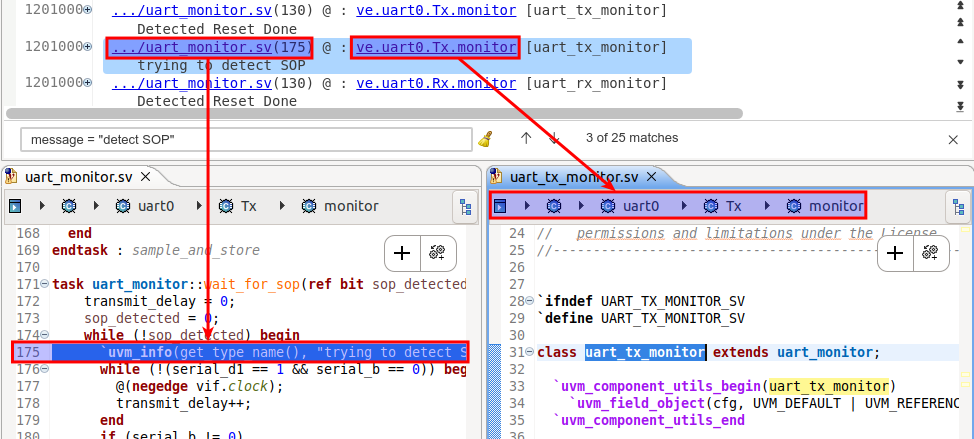
Task: Select the uart0 breadcrumb in the uart_monitor.sv editor
Action: [145, 206]
